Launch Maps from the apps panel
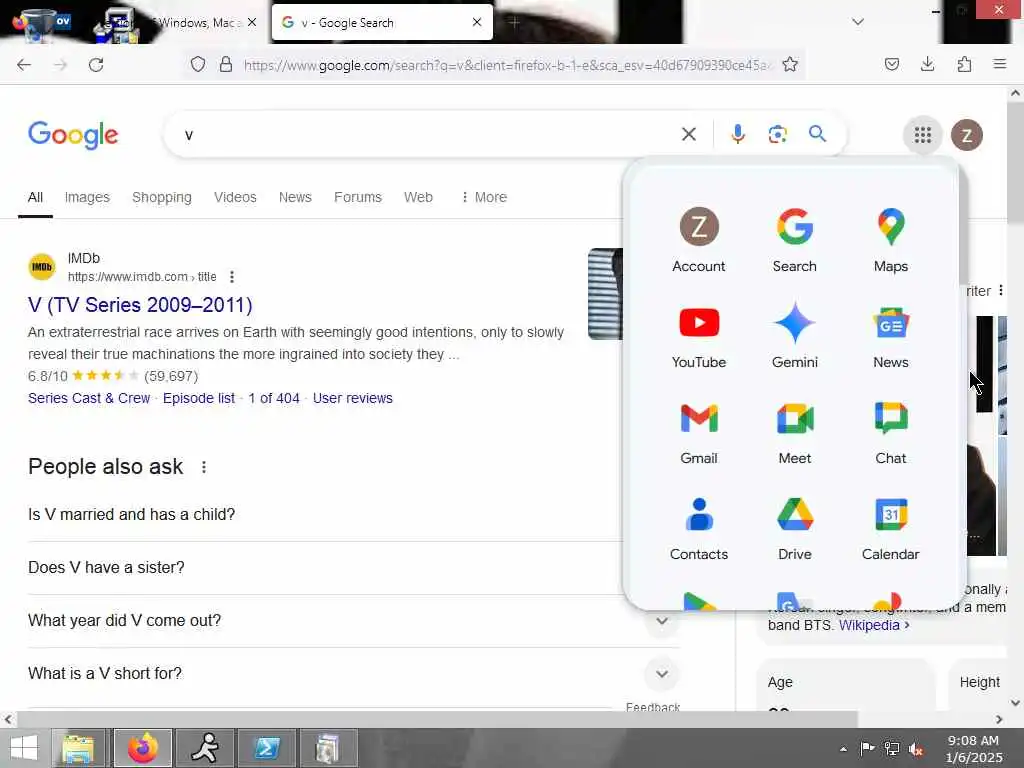This screenshot has width=1024, height=768. coord(890,240)
